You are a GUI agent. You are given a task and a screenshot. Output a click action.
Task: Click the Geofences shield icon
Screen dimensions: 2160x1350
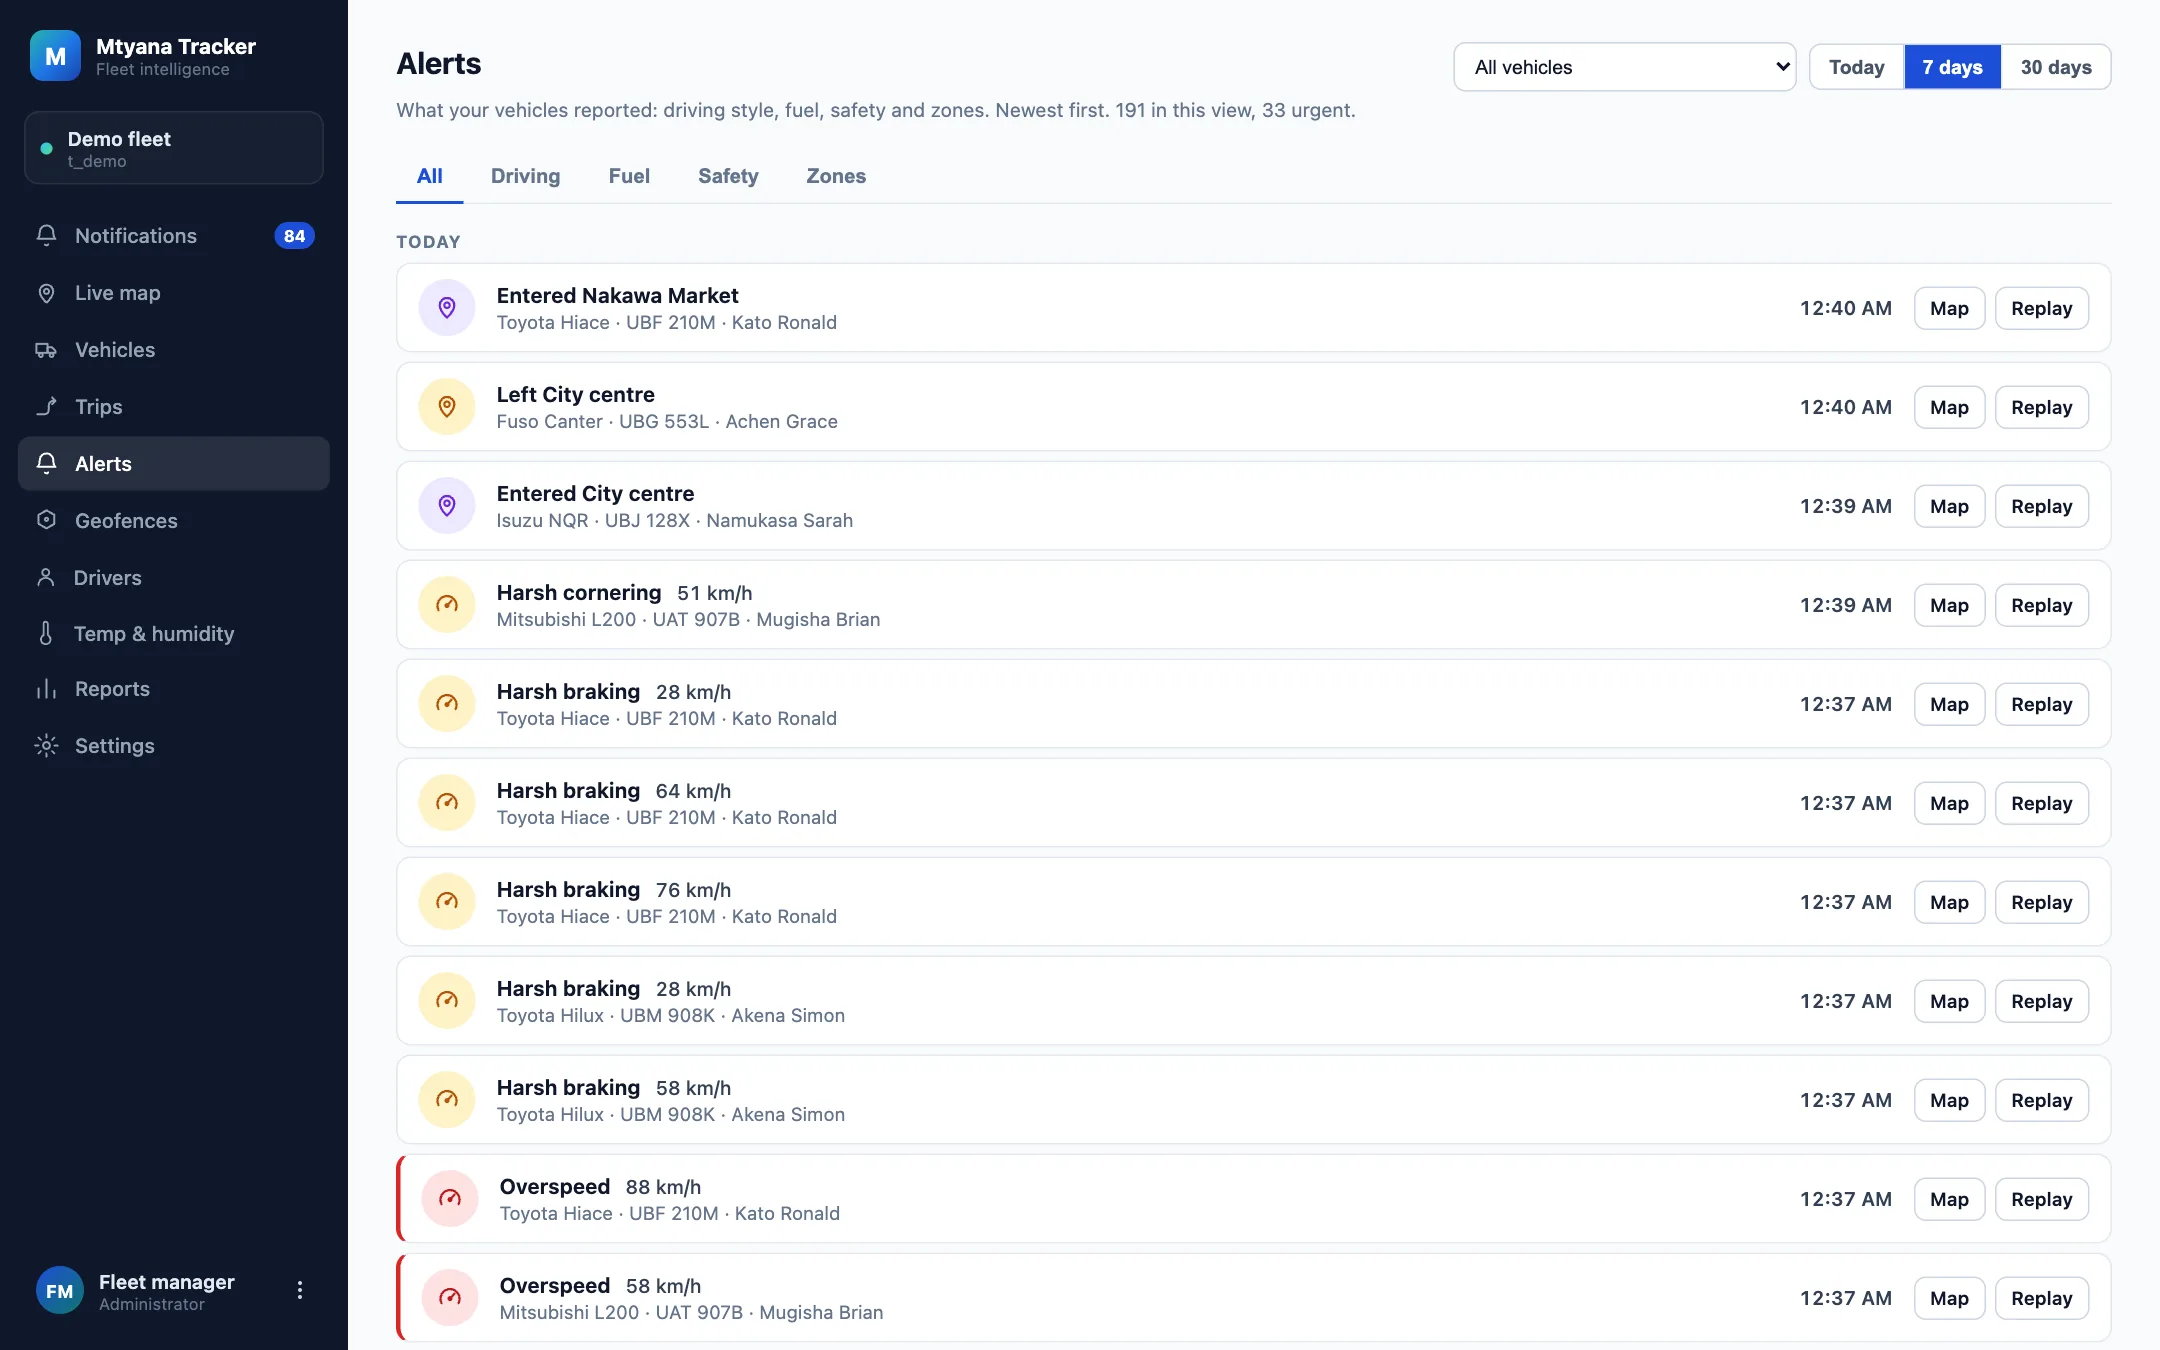coord(46,520)
